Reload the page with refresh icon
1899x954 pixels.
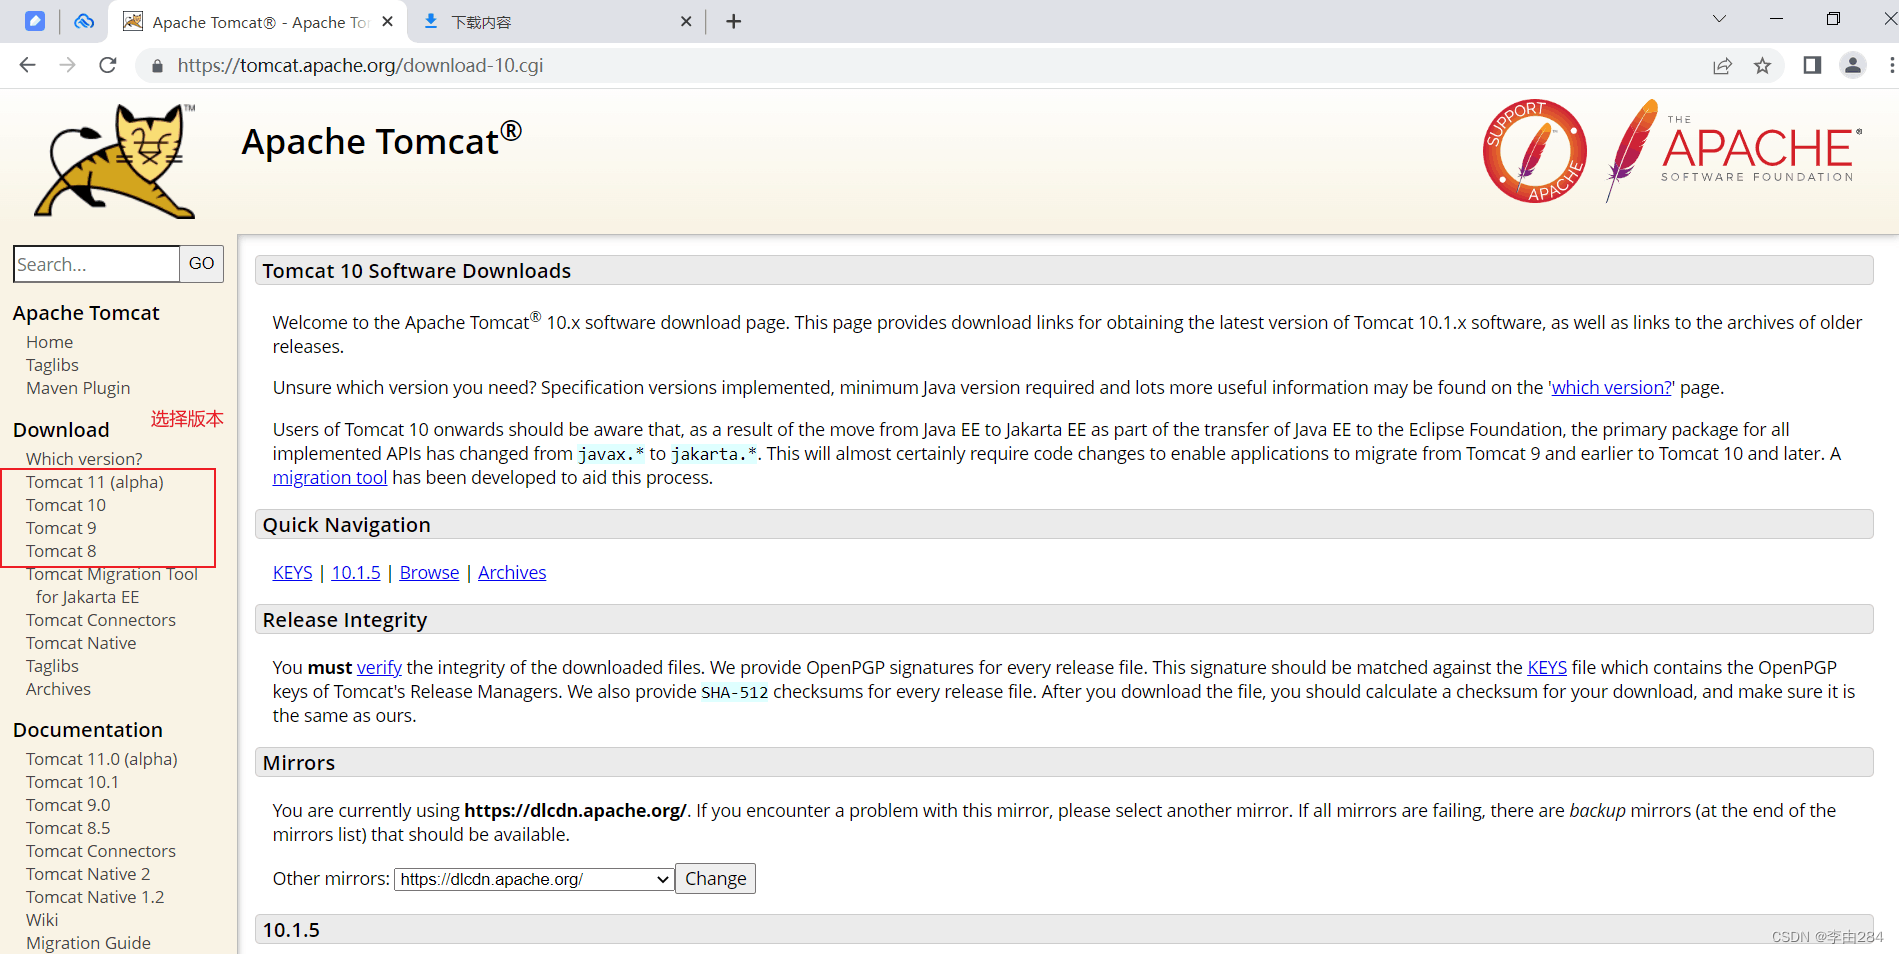point(108,65)
